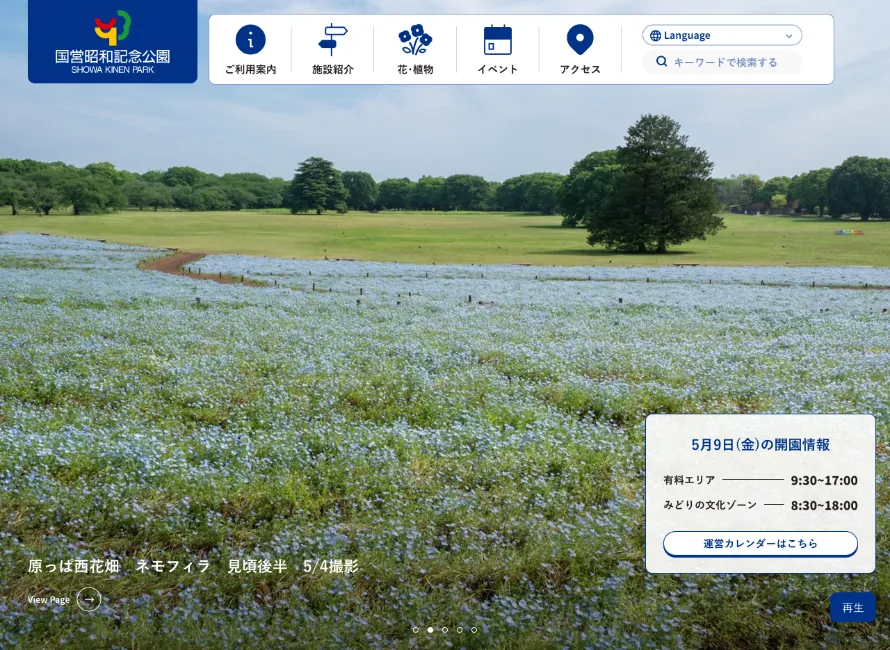
Task: Click the magnifier search icon
Action: click(661, 61)
